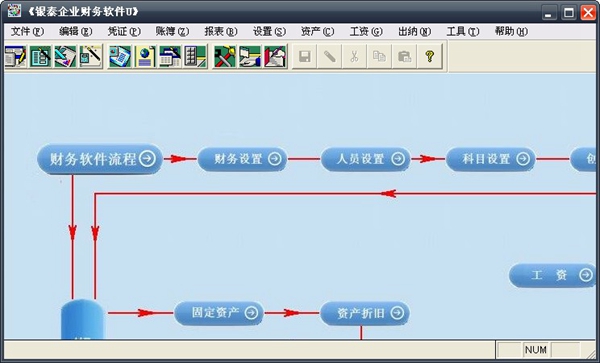600x363 pixels.
Task: Click the hand holding windows toolbar icon
Action: click(x=249, y=57)
